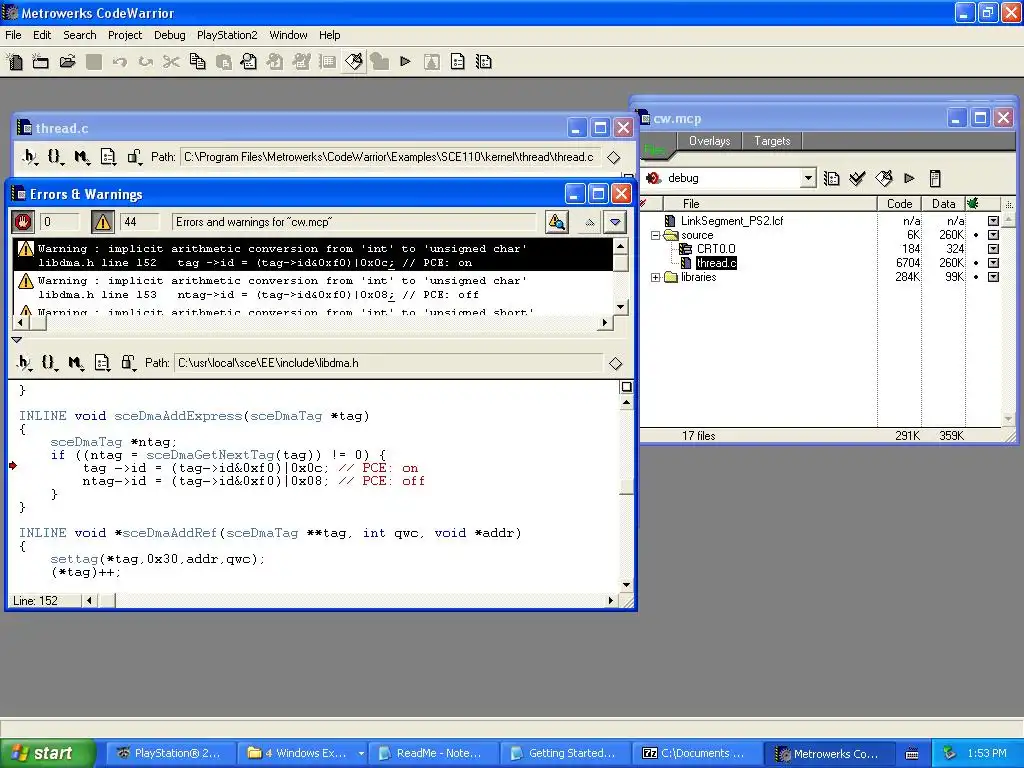Toggle debug info dot for libraries group
This screenshot has width=1024, height=768.
(976, 278)
